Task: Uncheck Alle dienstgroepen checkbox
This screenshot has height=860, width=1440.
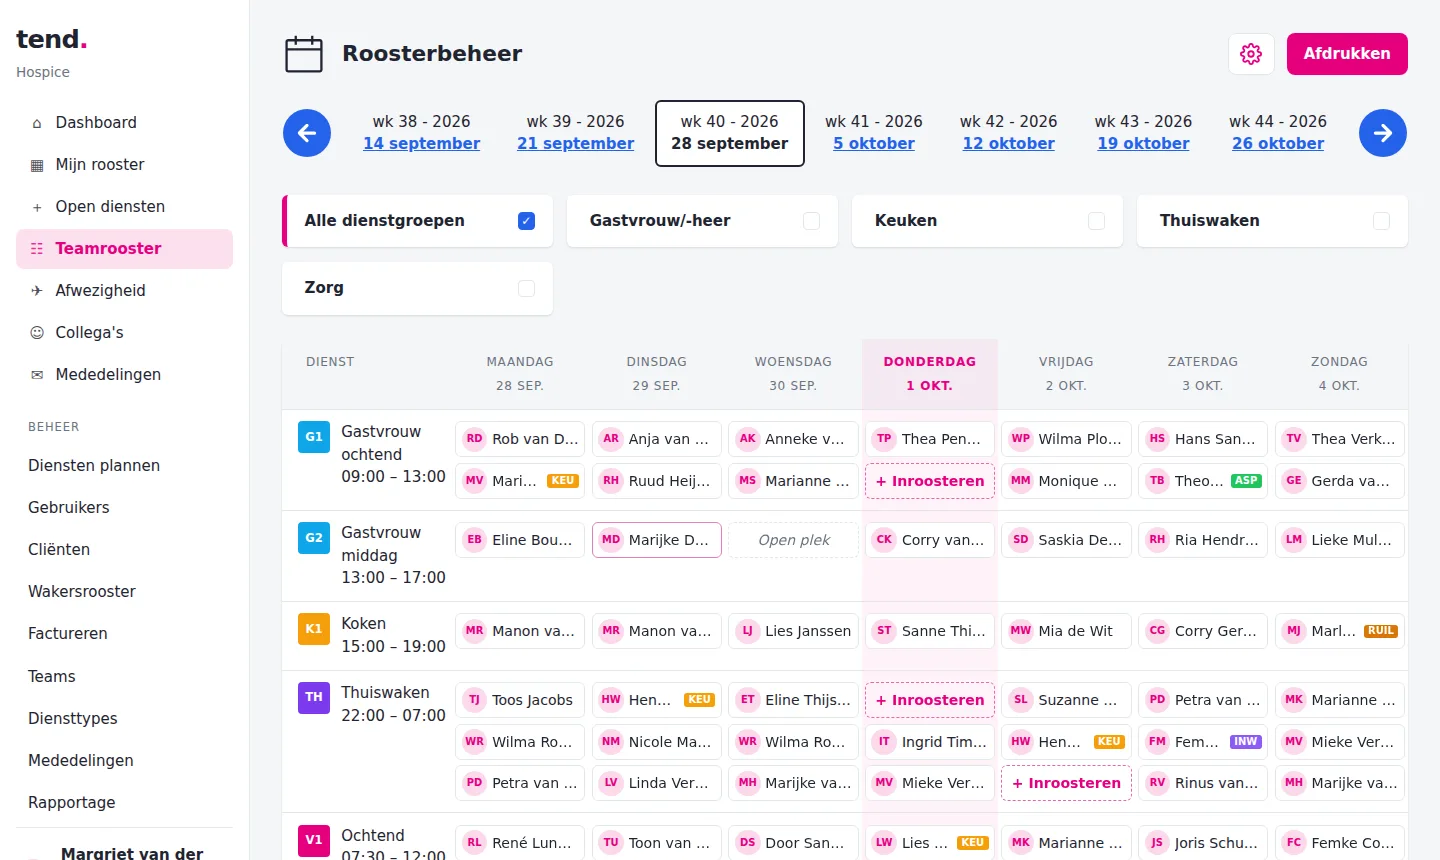Action: coord(527,221)
